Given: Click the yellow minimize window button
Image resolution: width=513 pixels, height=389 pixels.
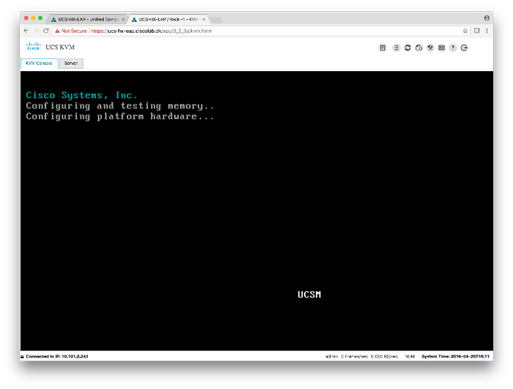Looking at the screenshot, I should pyautogui.click(x=33, y=18).
